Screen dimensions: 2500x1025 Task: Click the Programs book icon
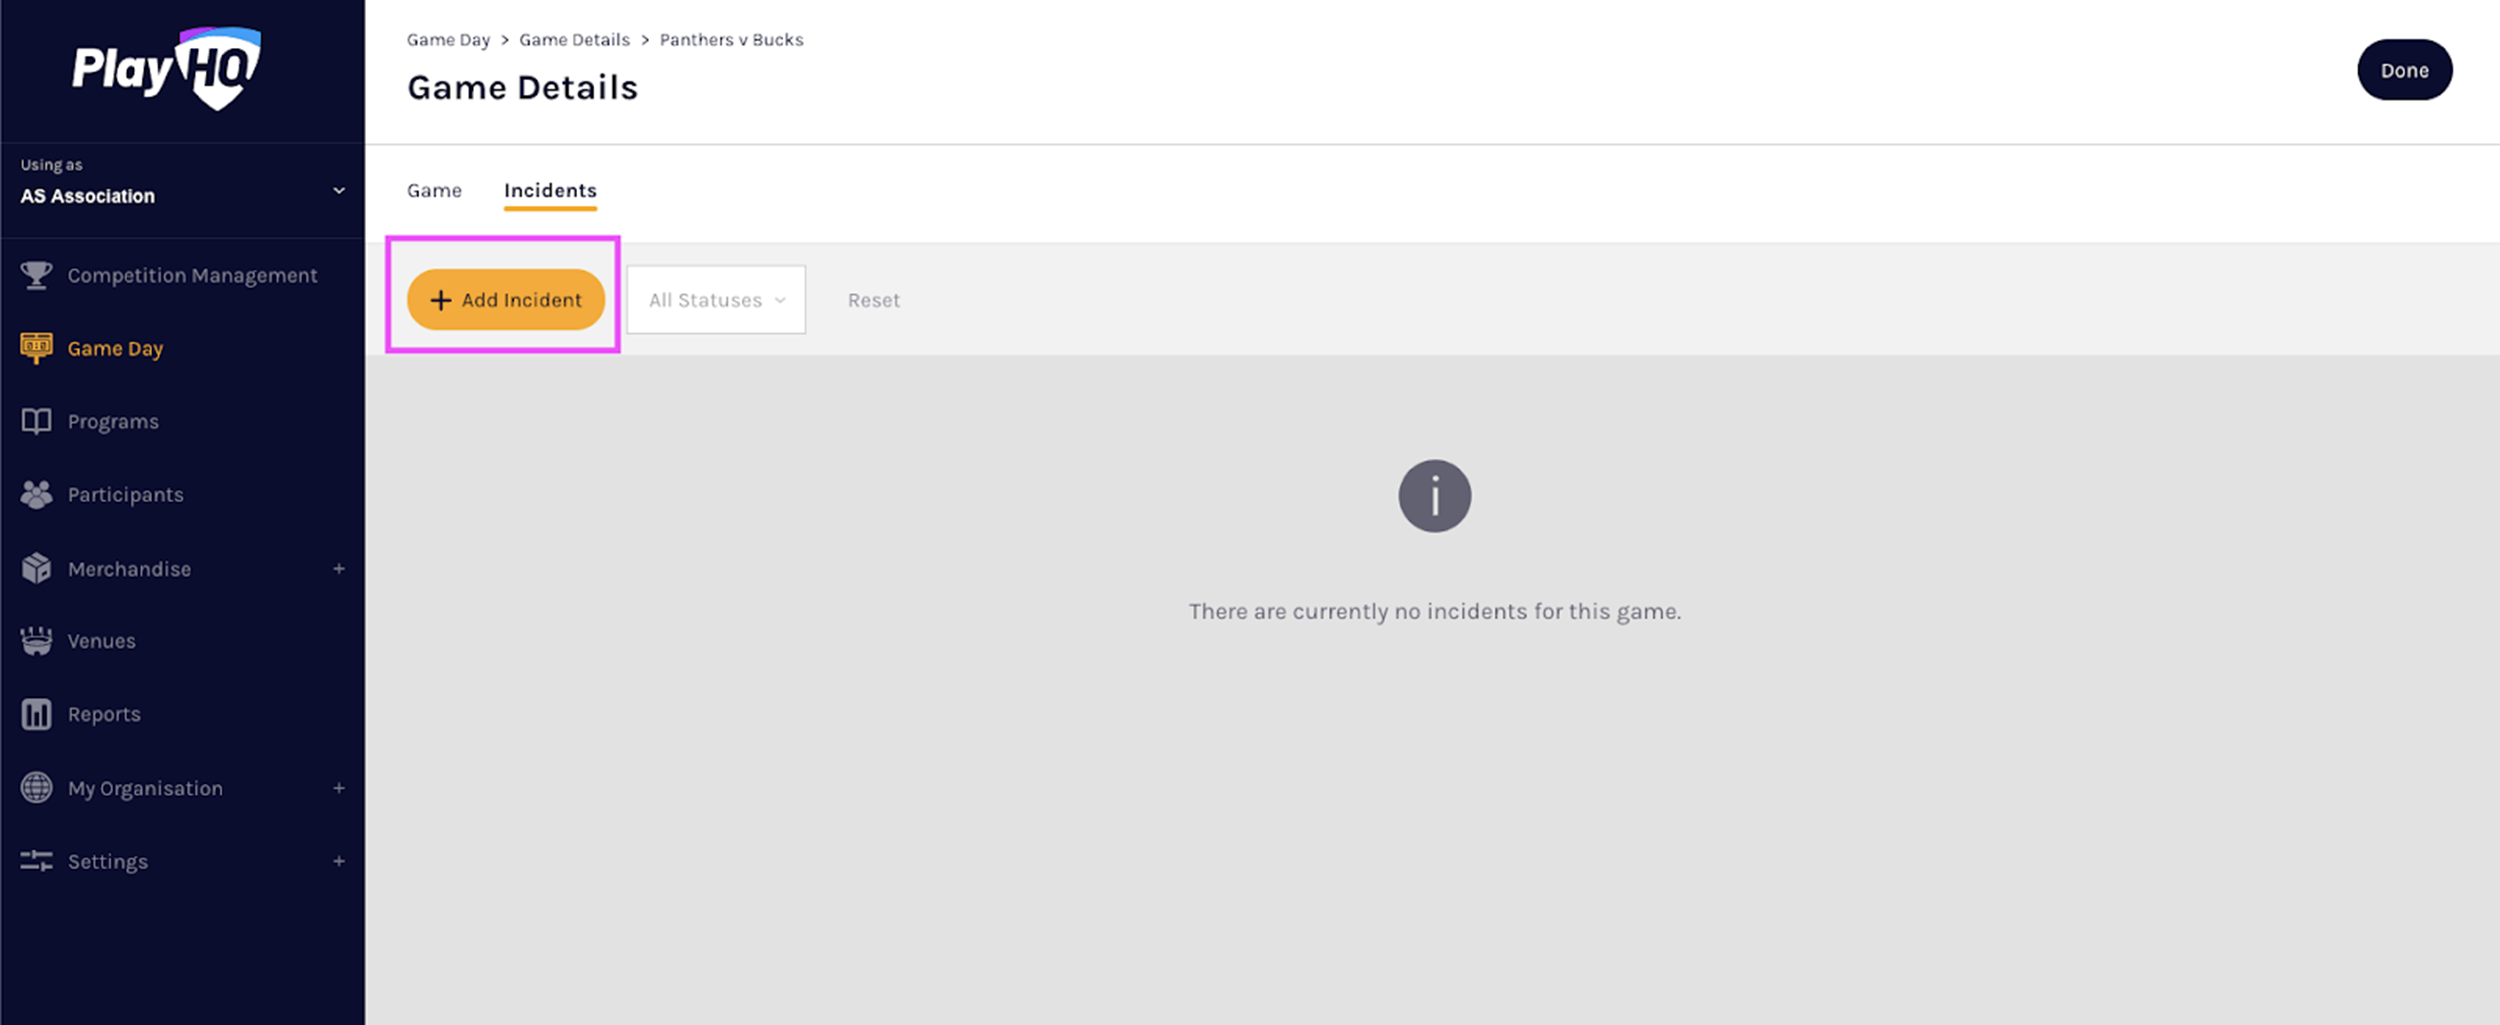(x=37, y=421)
